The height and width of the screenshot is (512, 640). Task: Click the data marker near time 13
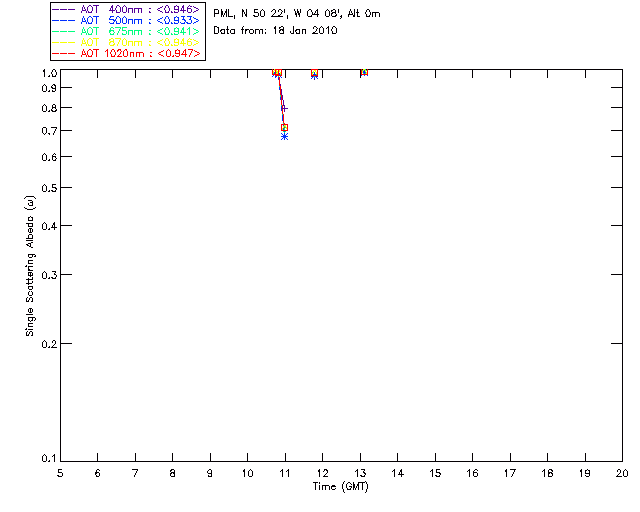tap(364, 72)
